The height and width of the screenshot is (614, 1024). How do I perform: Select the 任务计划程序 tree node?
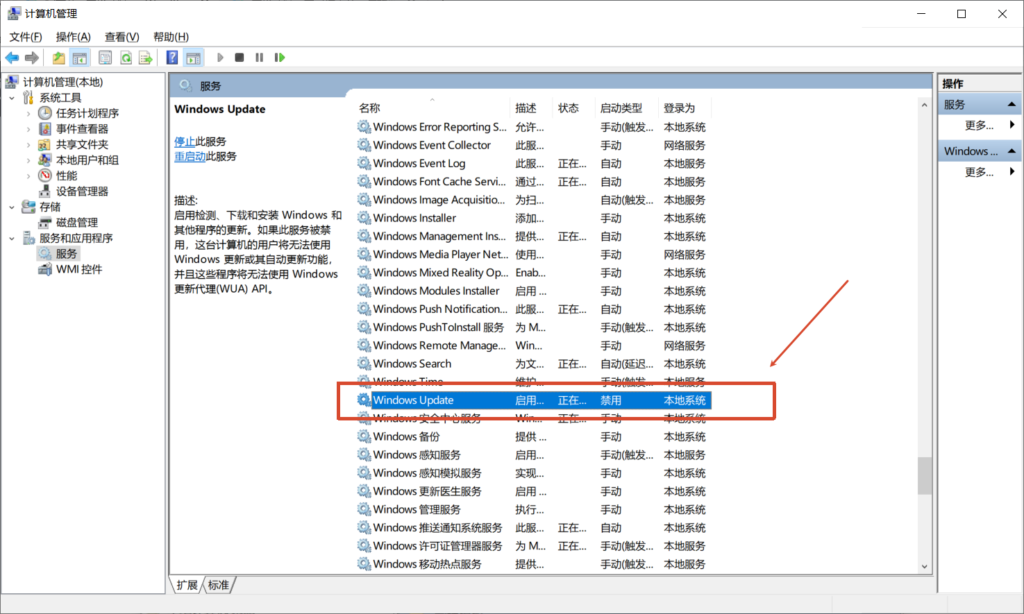[87, 113]
